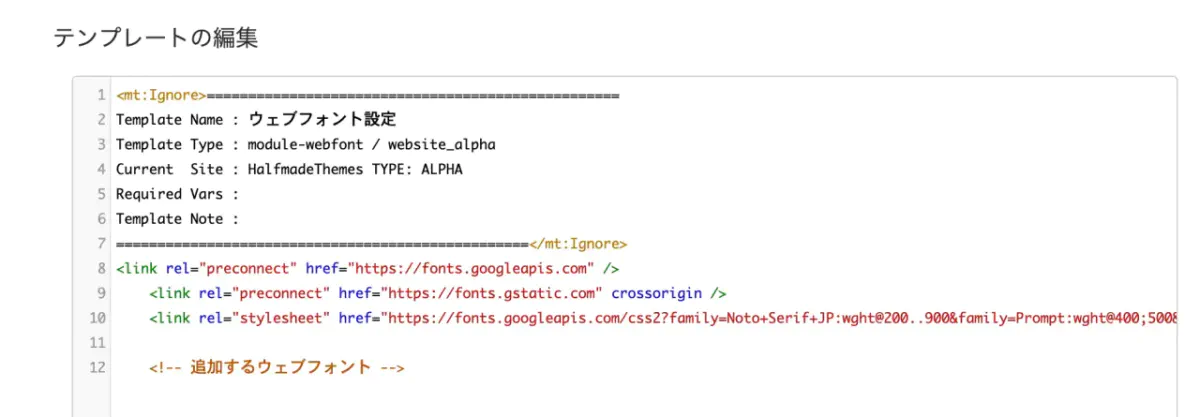
Task: Click the opening mt:Ignore tag
Action: click(x=161, y=95)
